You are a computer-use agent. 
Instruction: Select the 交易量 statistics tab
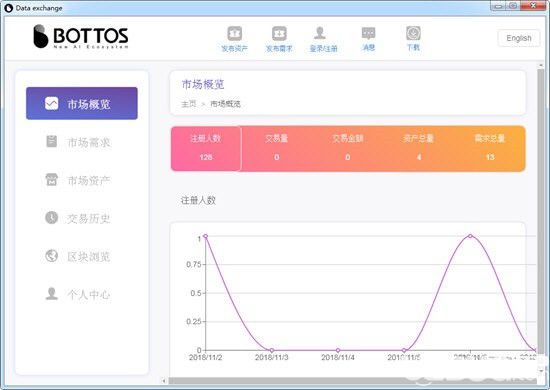coord(276,148)
